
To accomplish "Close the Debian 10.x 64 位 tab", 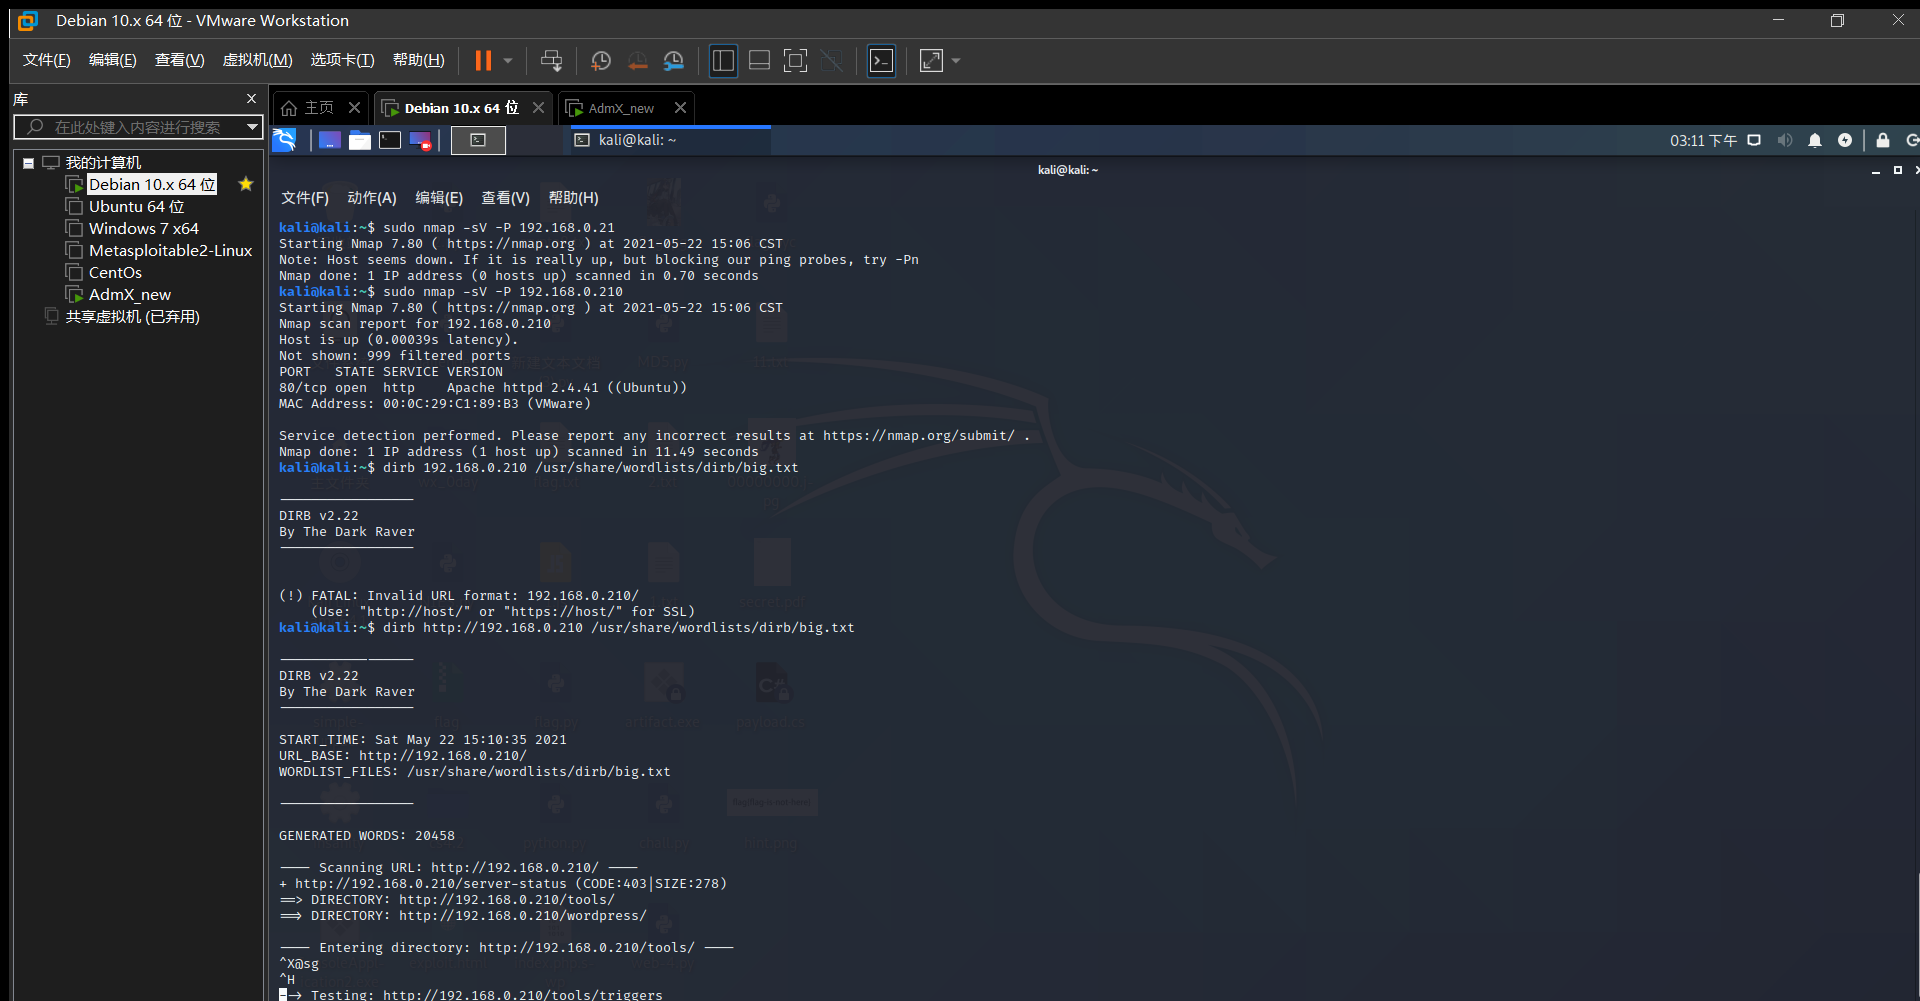I will 538,108.
